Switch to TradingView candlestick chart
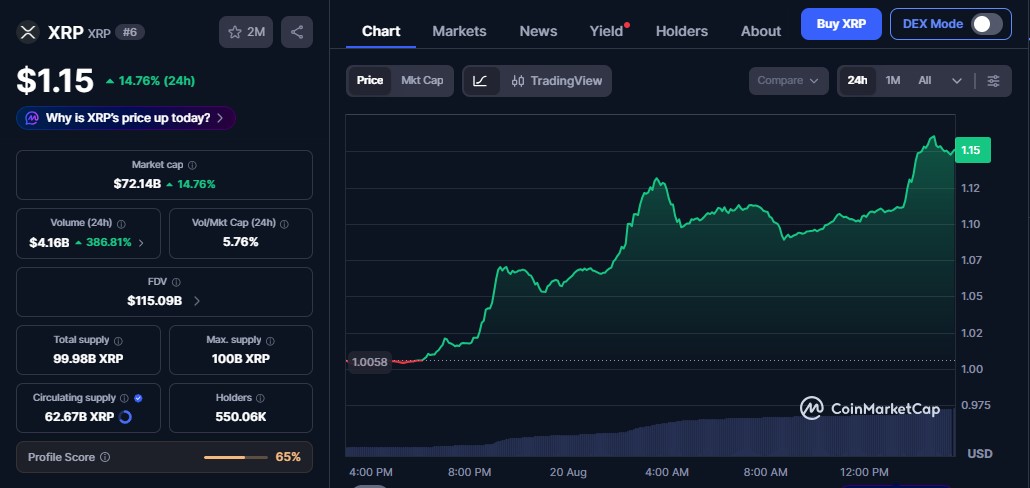 click(556, 81)
